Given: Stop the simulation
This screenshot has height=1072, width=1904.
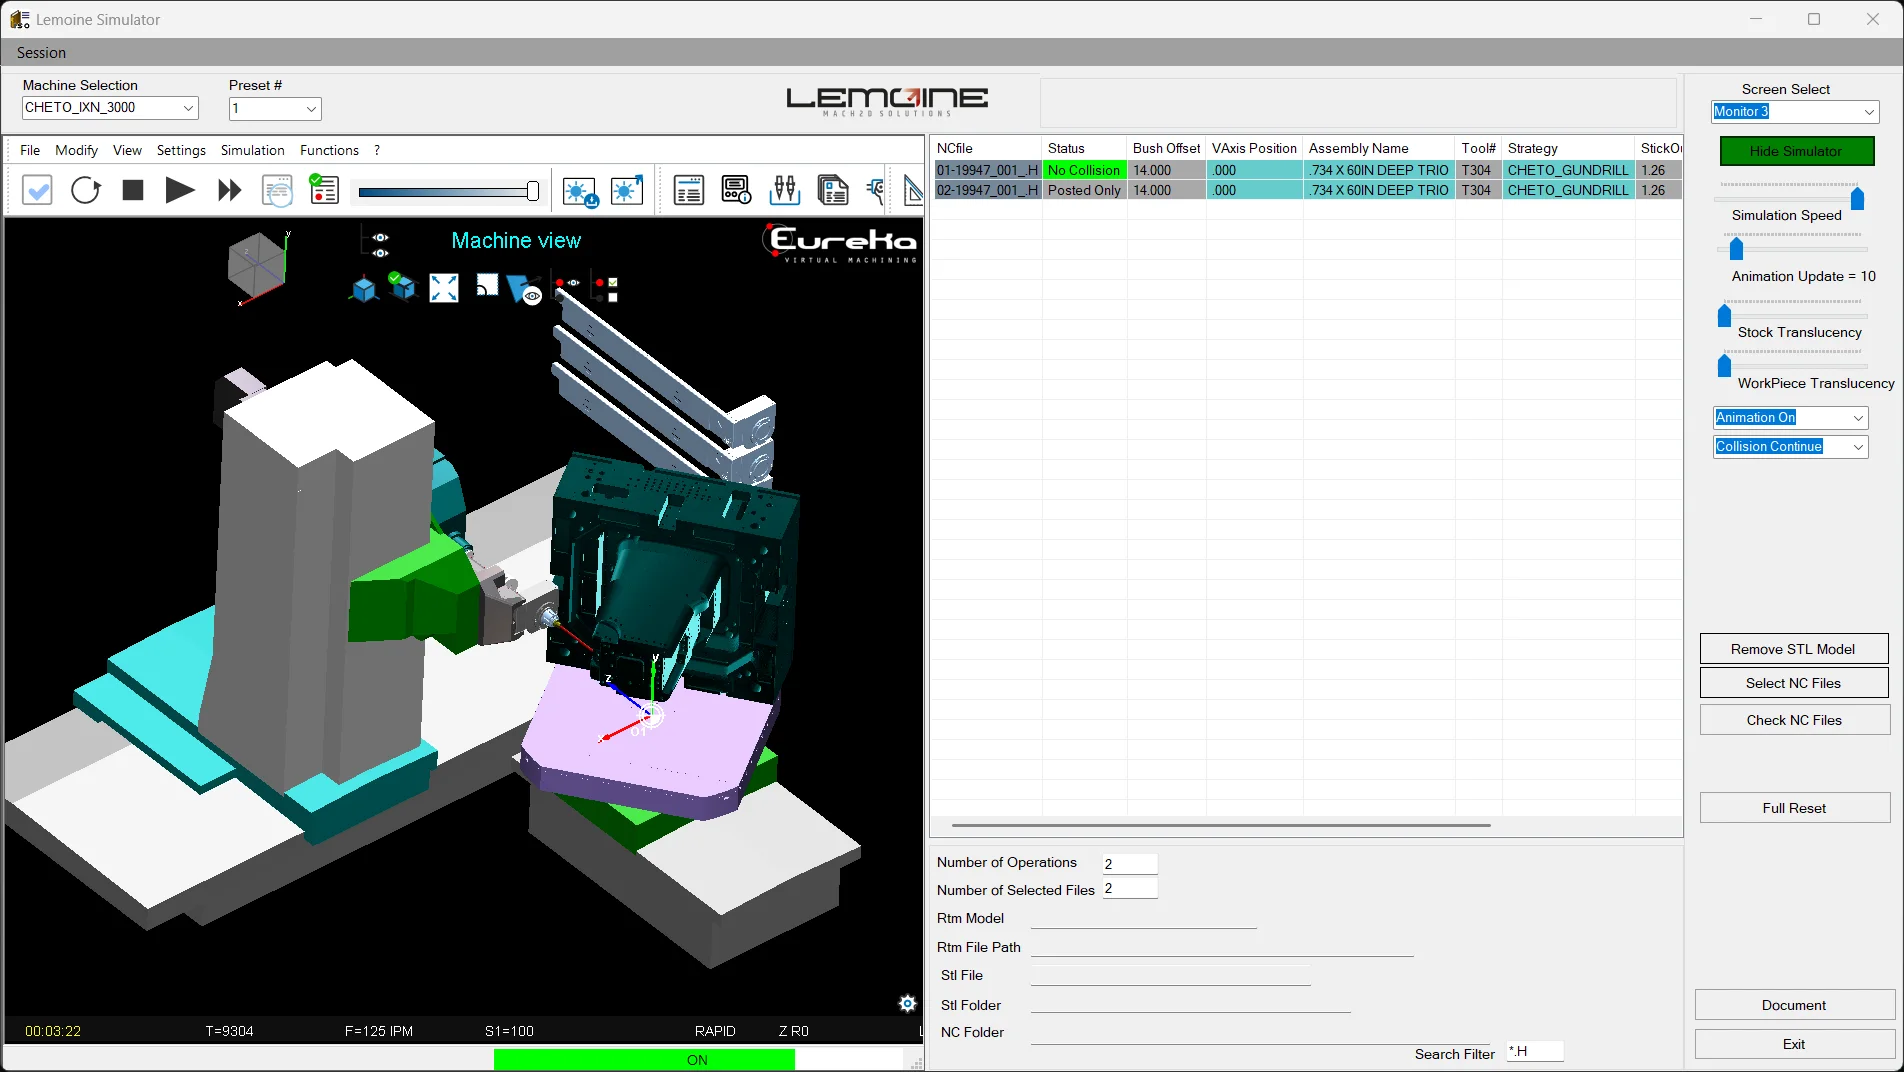Looking at the screenshot, I should pos(133,190).
